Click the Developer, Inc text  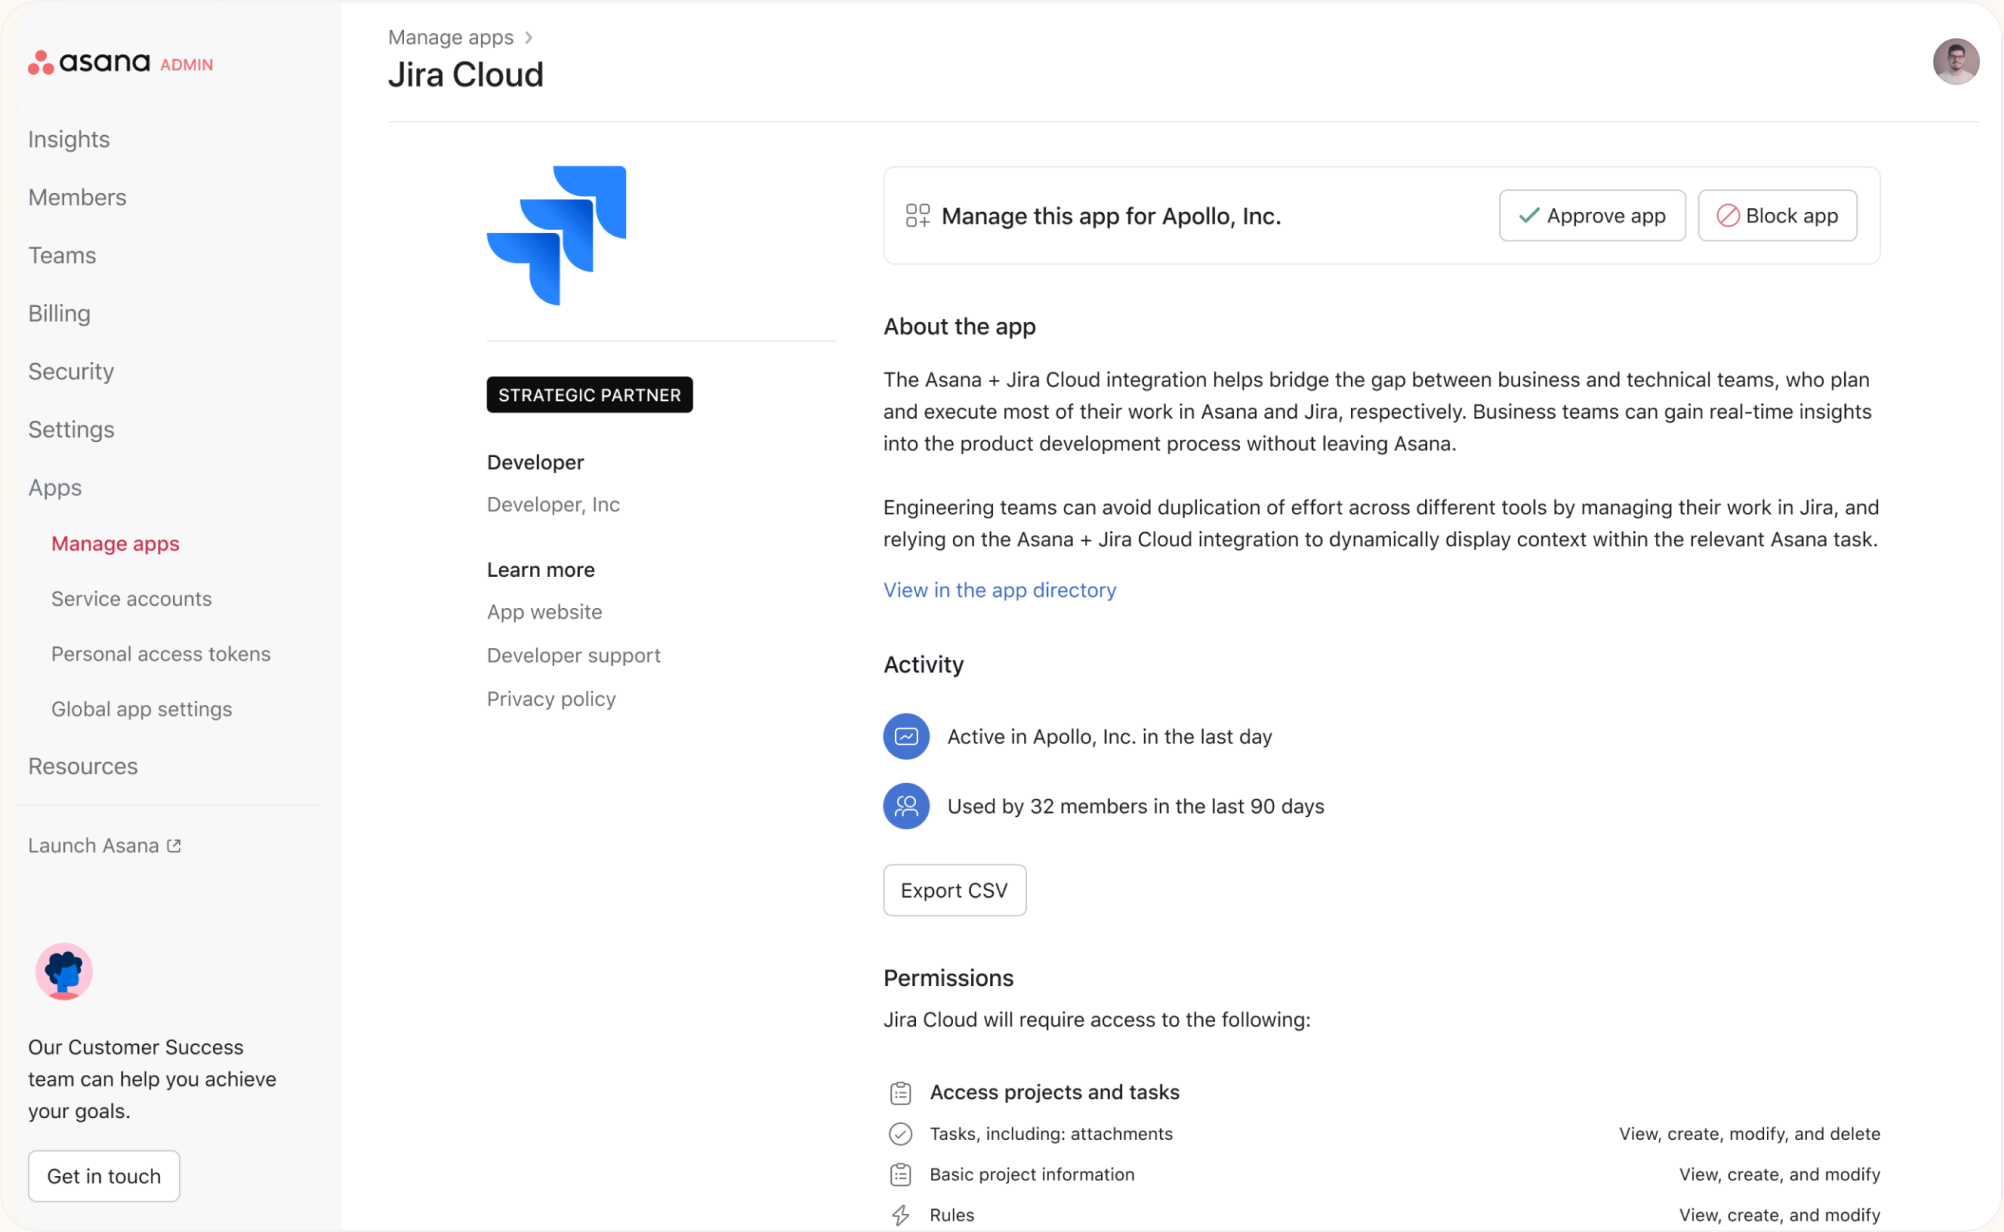pyautogui.click(x=553, y=505)
